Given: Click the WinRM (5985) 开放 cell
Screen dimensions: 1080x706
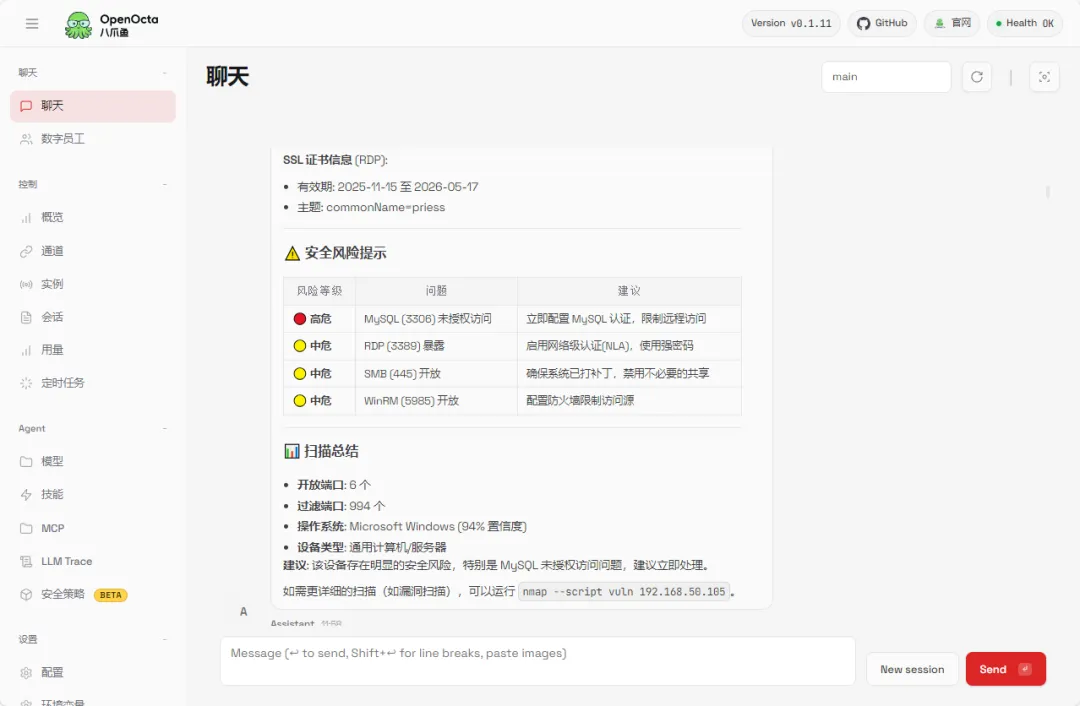Looking at the screenshot, I should point(436,401).
